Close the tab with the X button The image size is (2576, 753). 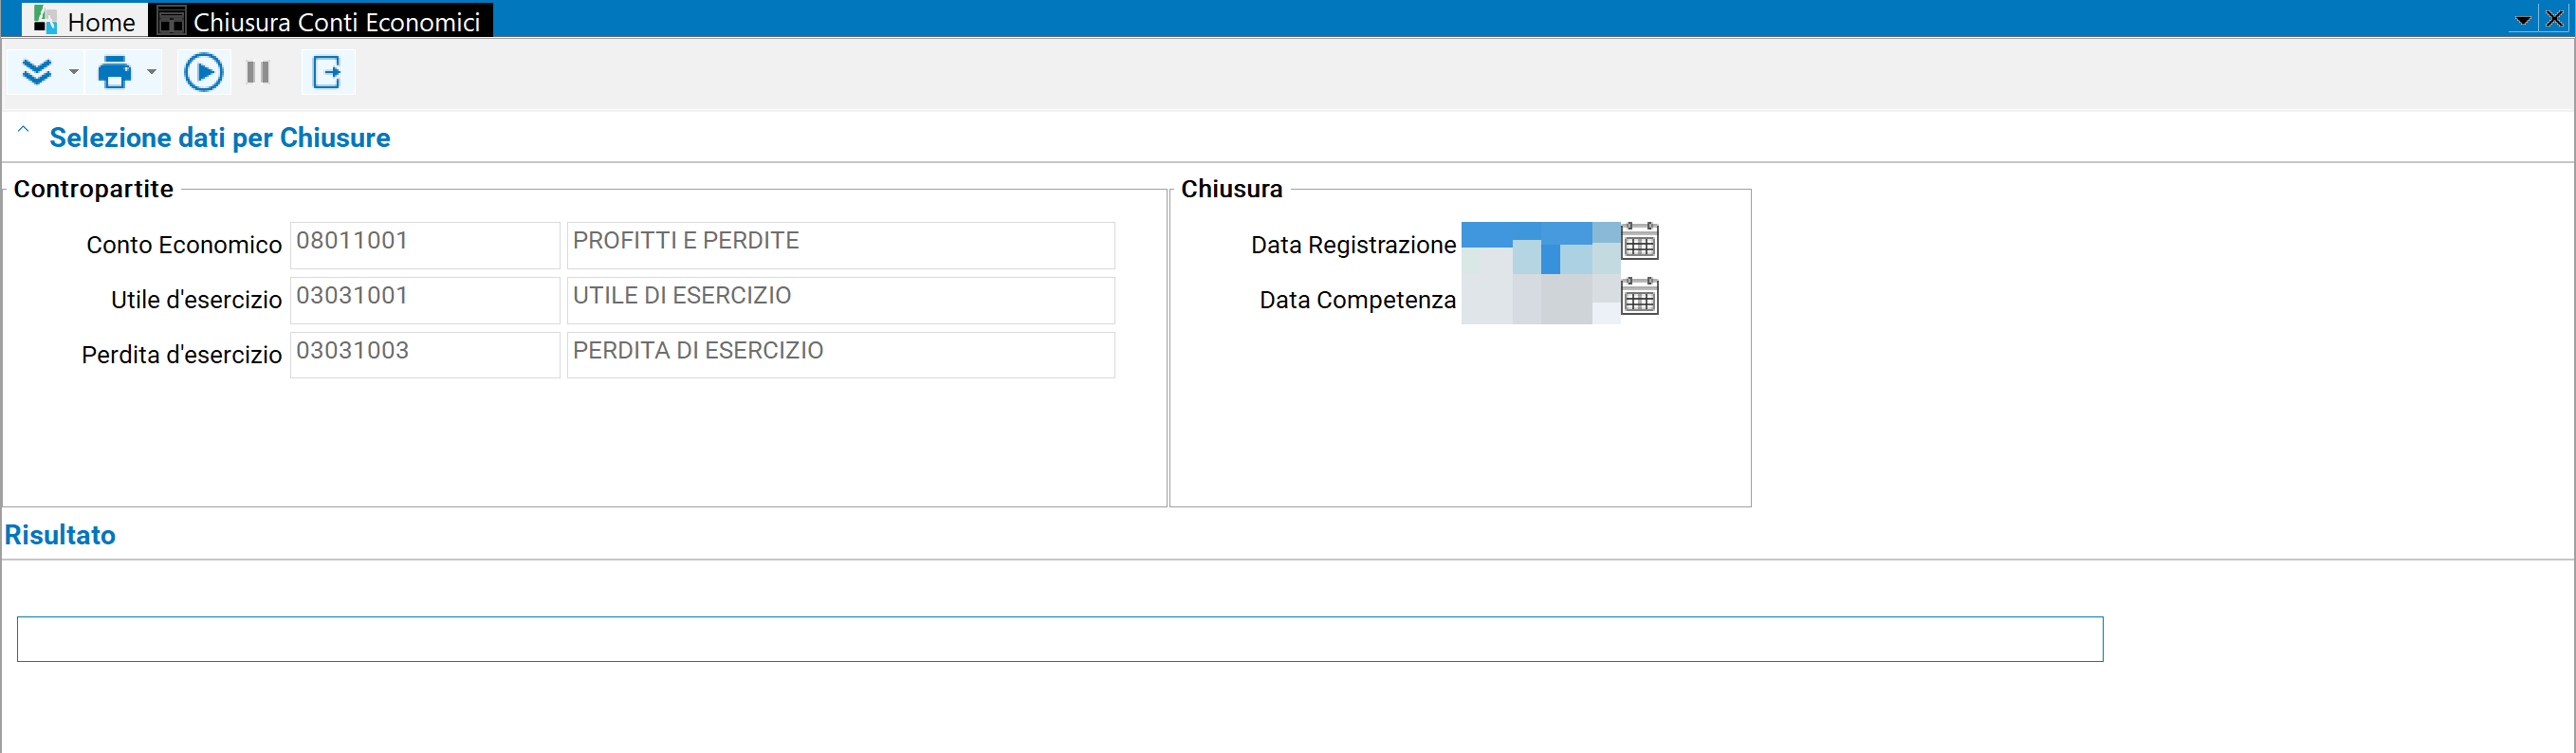point(2554,19)
